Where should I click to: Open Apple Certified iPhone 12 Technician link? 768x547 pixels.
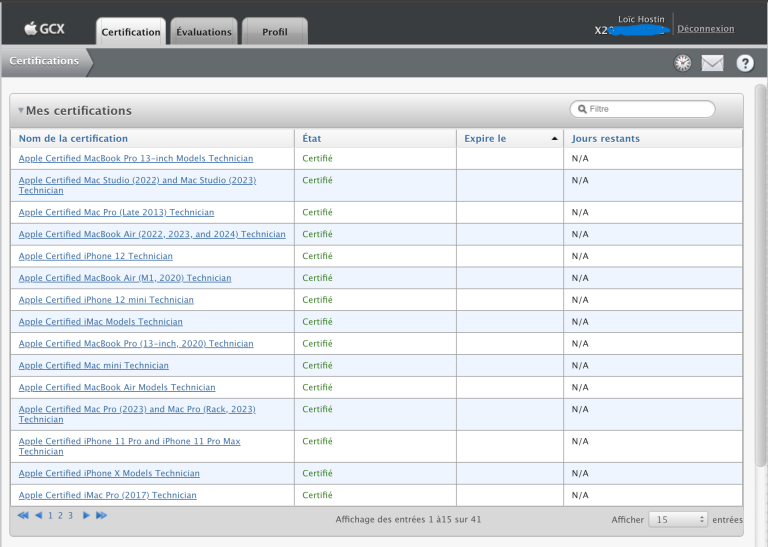96,256
